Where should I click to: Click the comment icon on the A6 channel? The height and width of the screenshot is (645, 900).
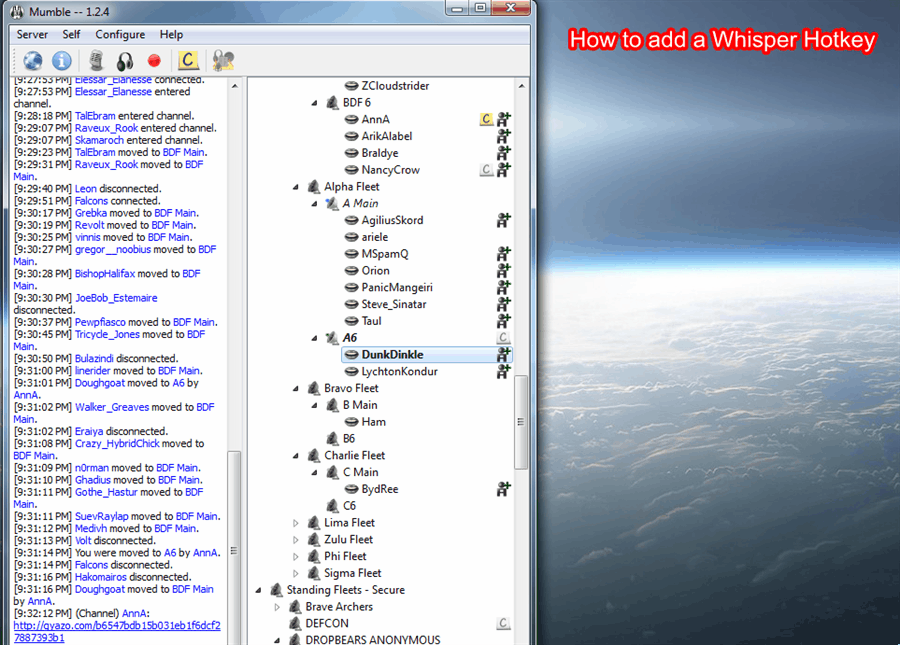point(503,337)
